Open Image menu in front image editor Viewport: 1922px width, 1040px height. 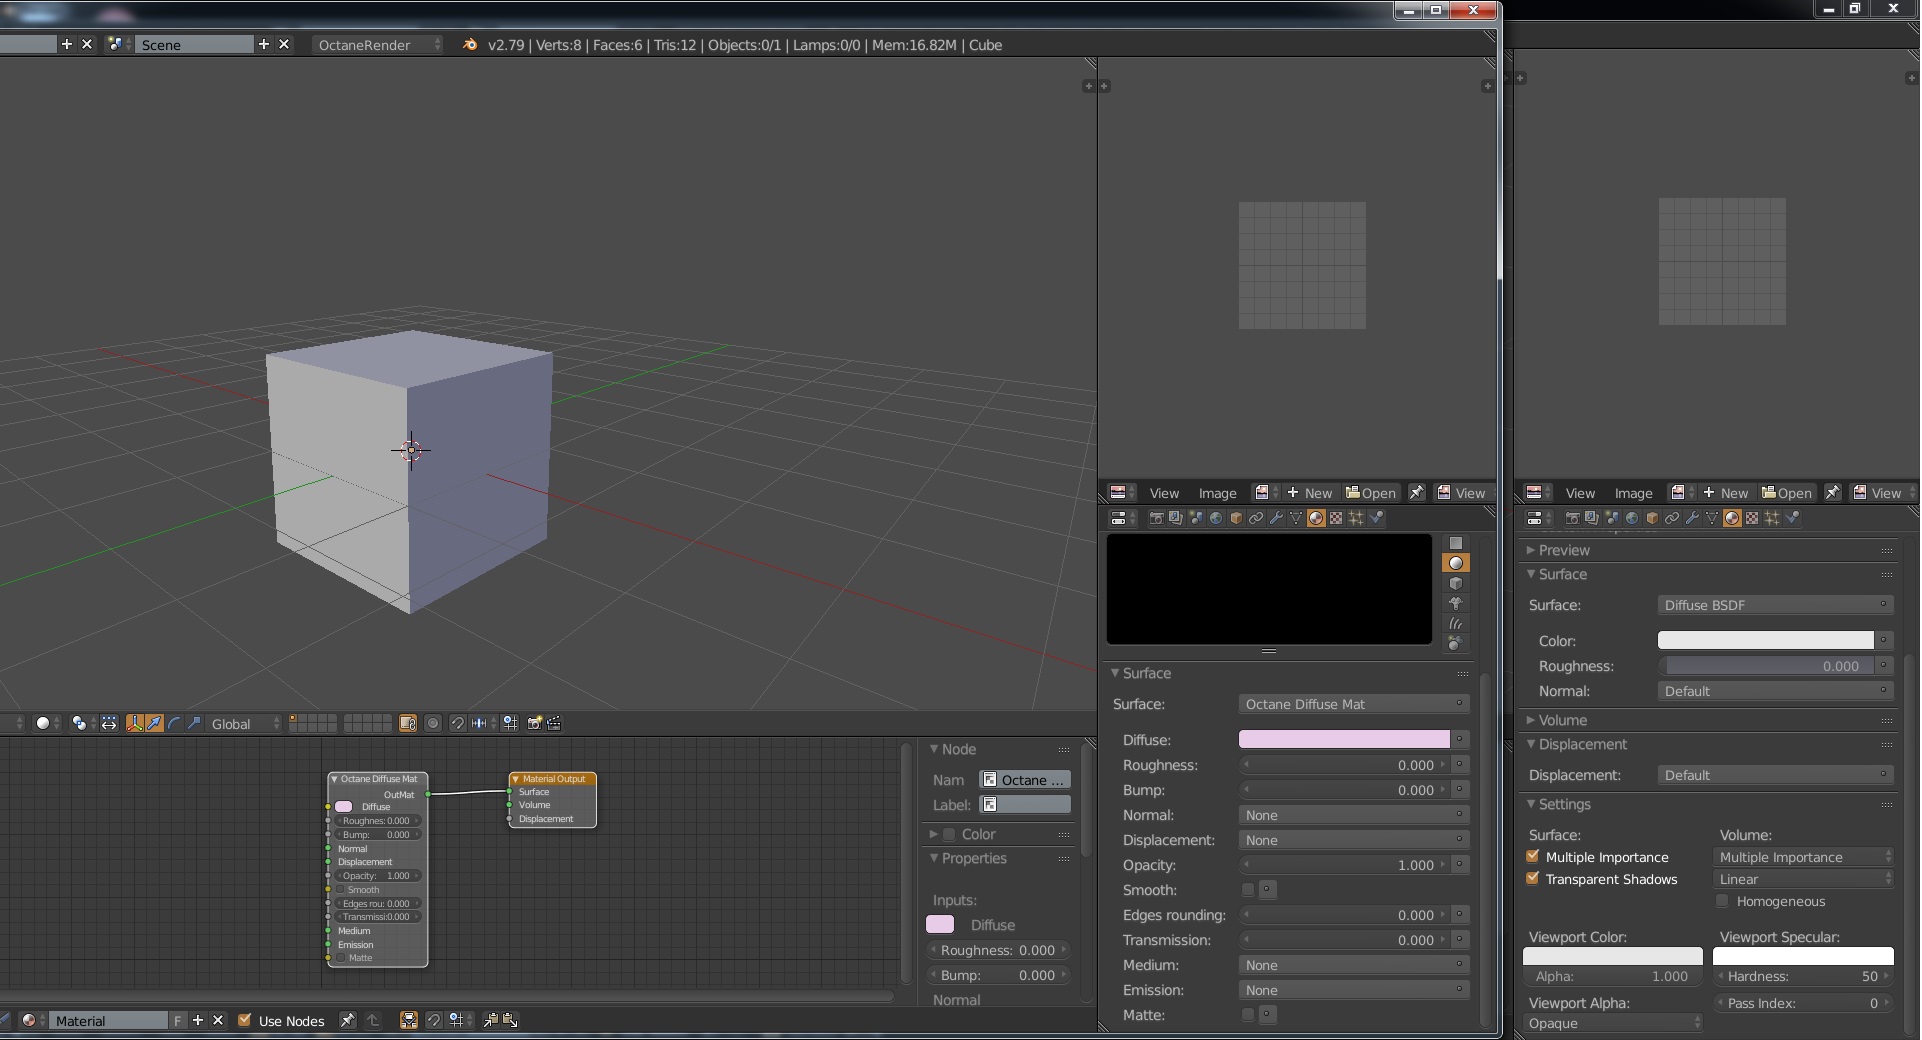pyautogui.click(x=1217, y=493)
